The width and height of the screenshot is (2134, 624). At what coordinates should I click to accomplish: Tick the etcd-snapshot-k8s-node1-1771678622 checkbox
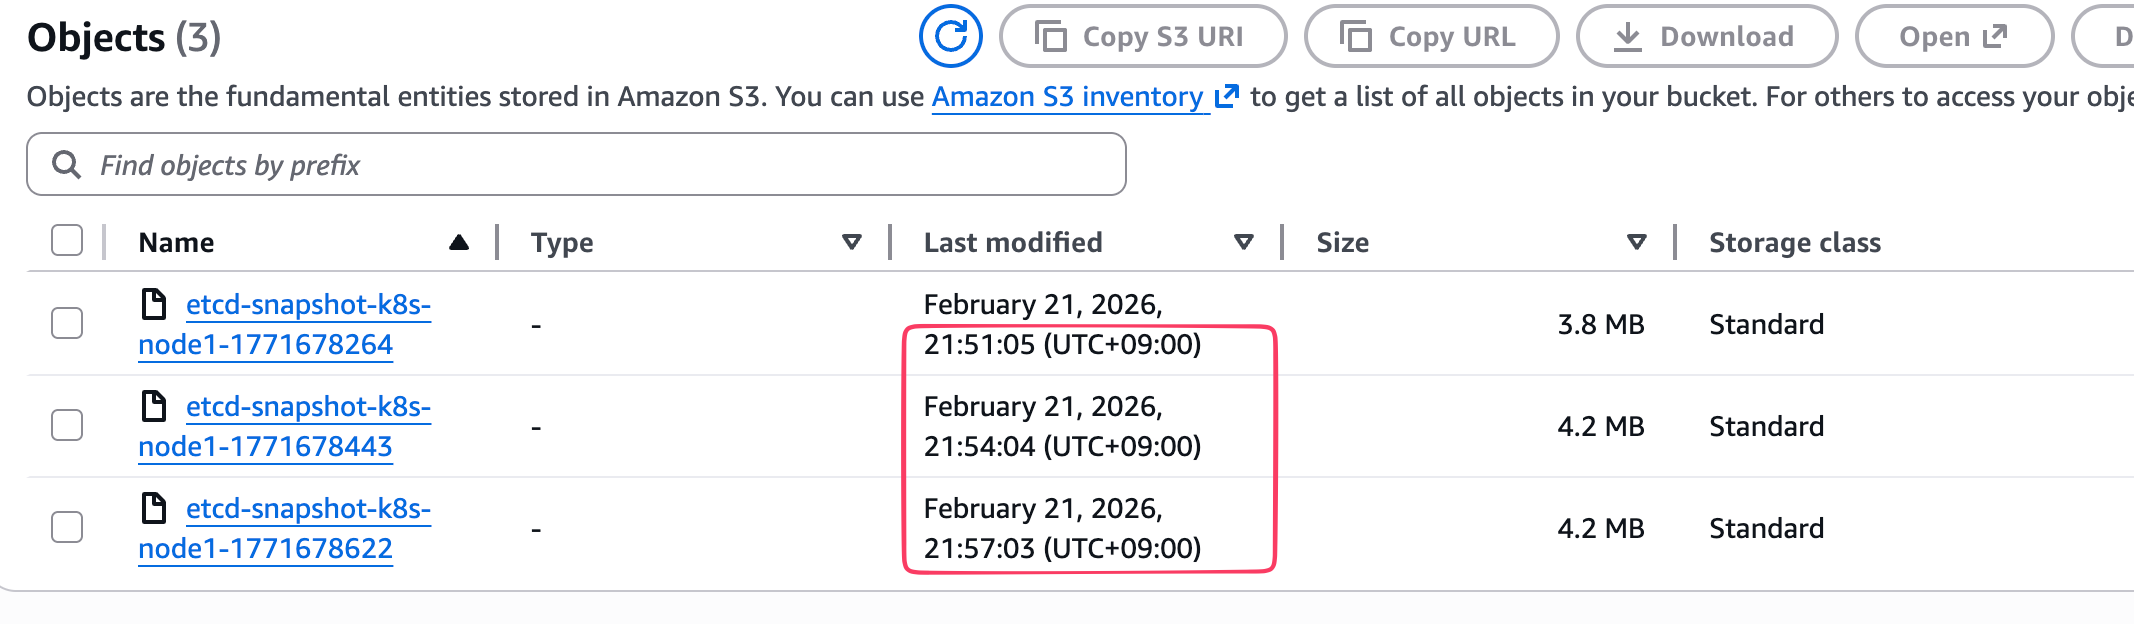(x=67, y=527)
